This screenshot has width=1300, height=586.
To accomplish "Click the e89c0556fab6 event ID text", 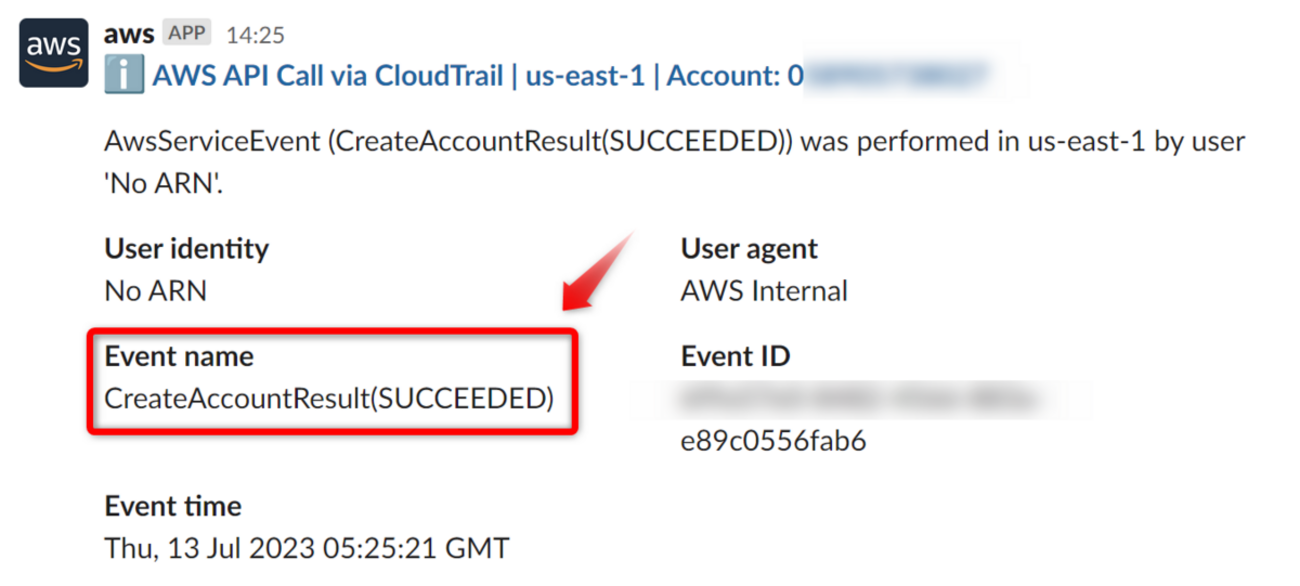I will (773, 441).
